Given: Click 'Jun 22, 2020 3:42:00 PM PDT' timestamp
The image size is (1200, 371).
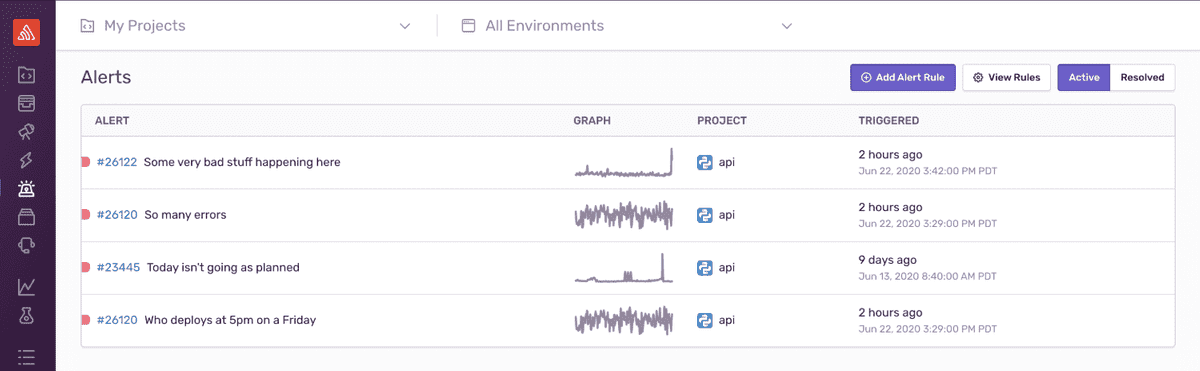Looking at the screenshot, I should click(x=927, y=171).
